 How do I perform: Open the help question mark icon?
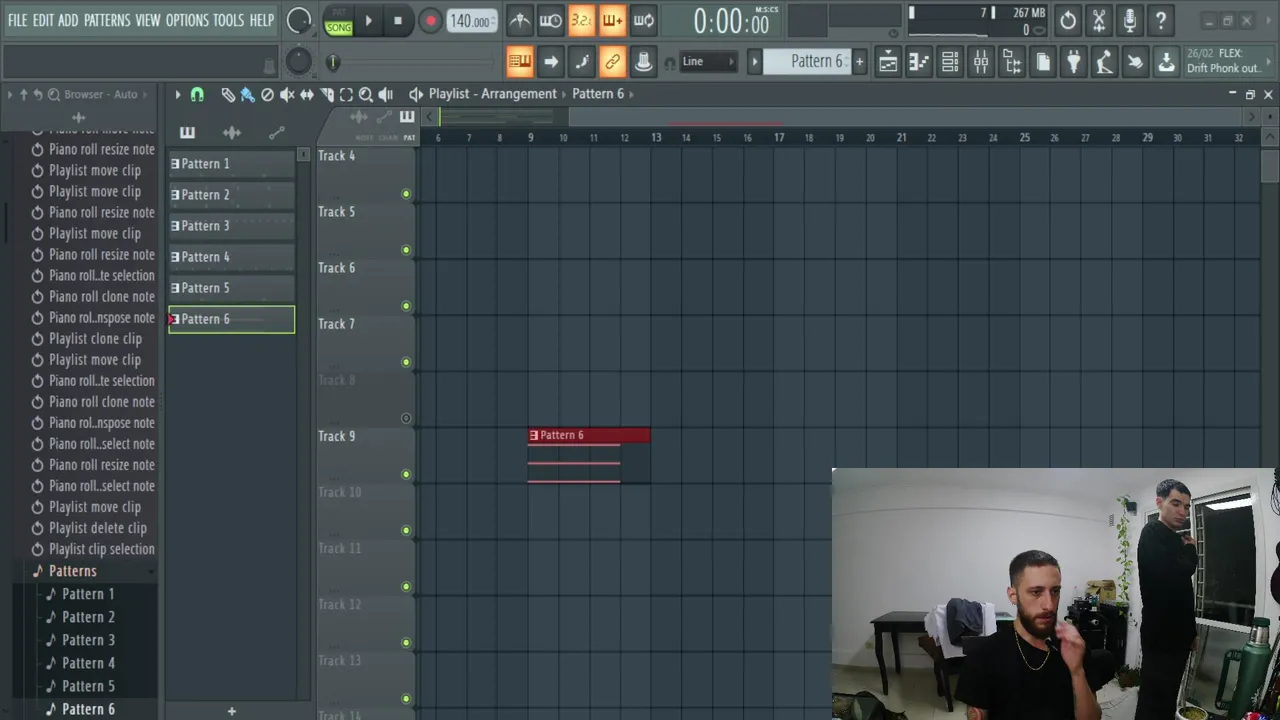click(x=1161, y=20)
